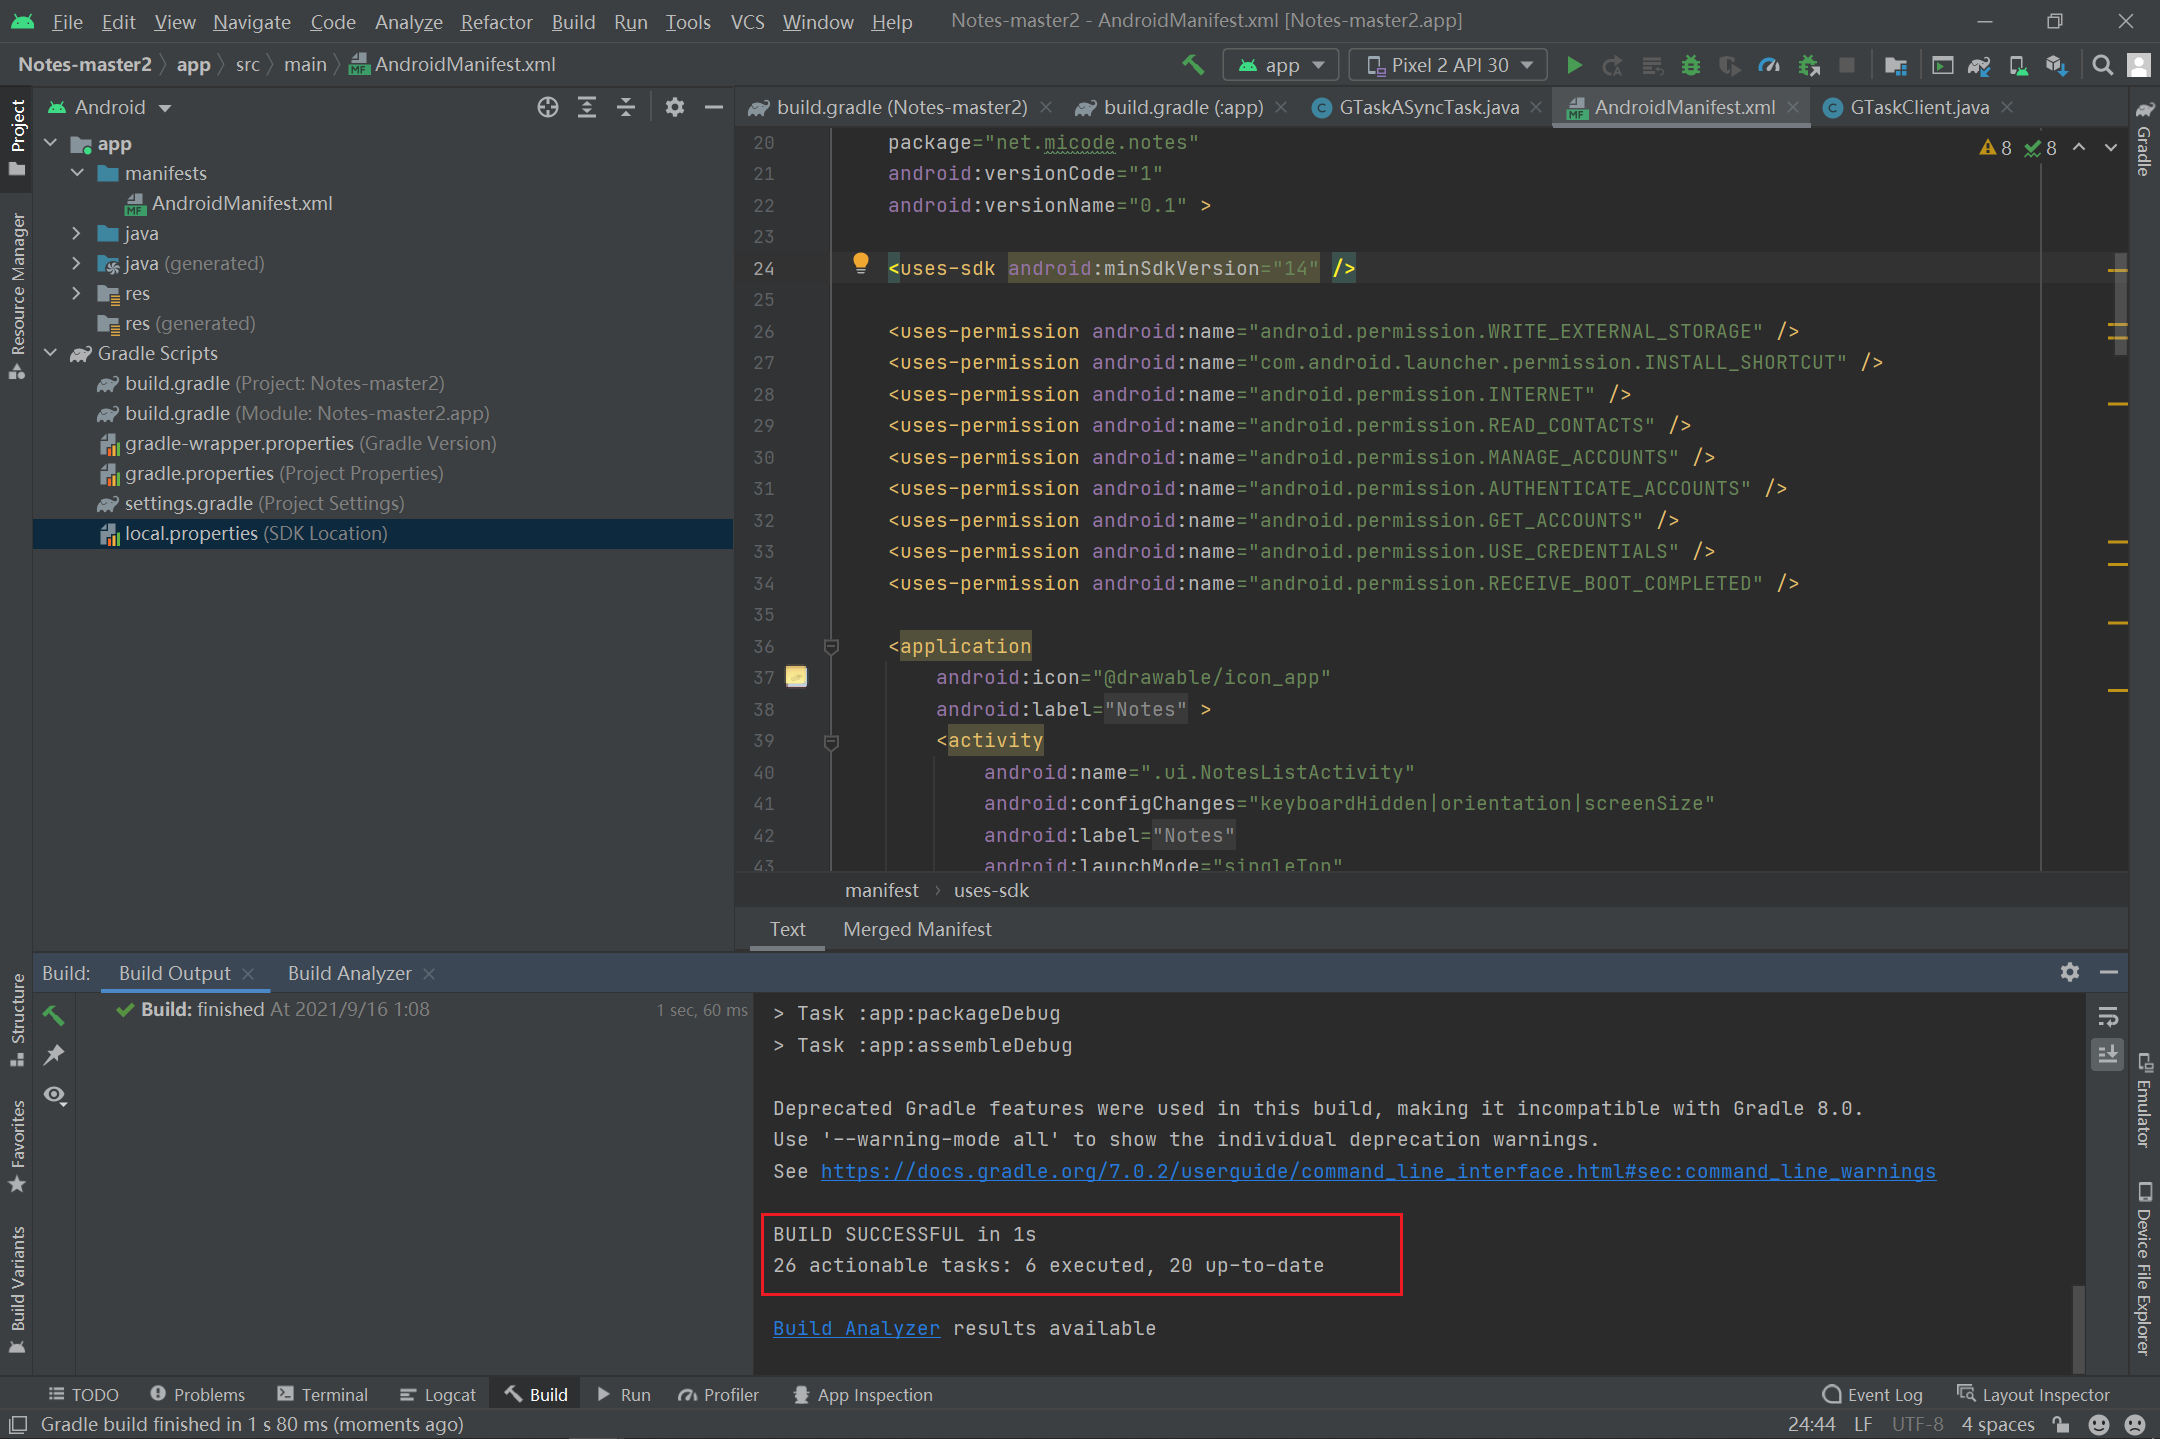The width and height of the screenshot is (2160, 1439).
Task: Open the Terminal tool window button
Action: [322, 1395]
